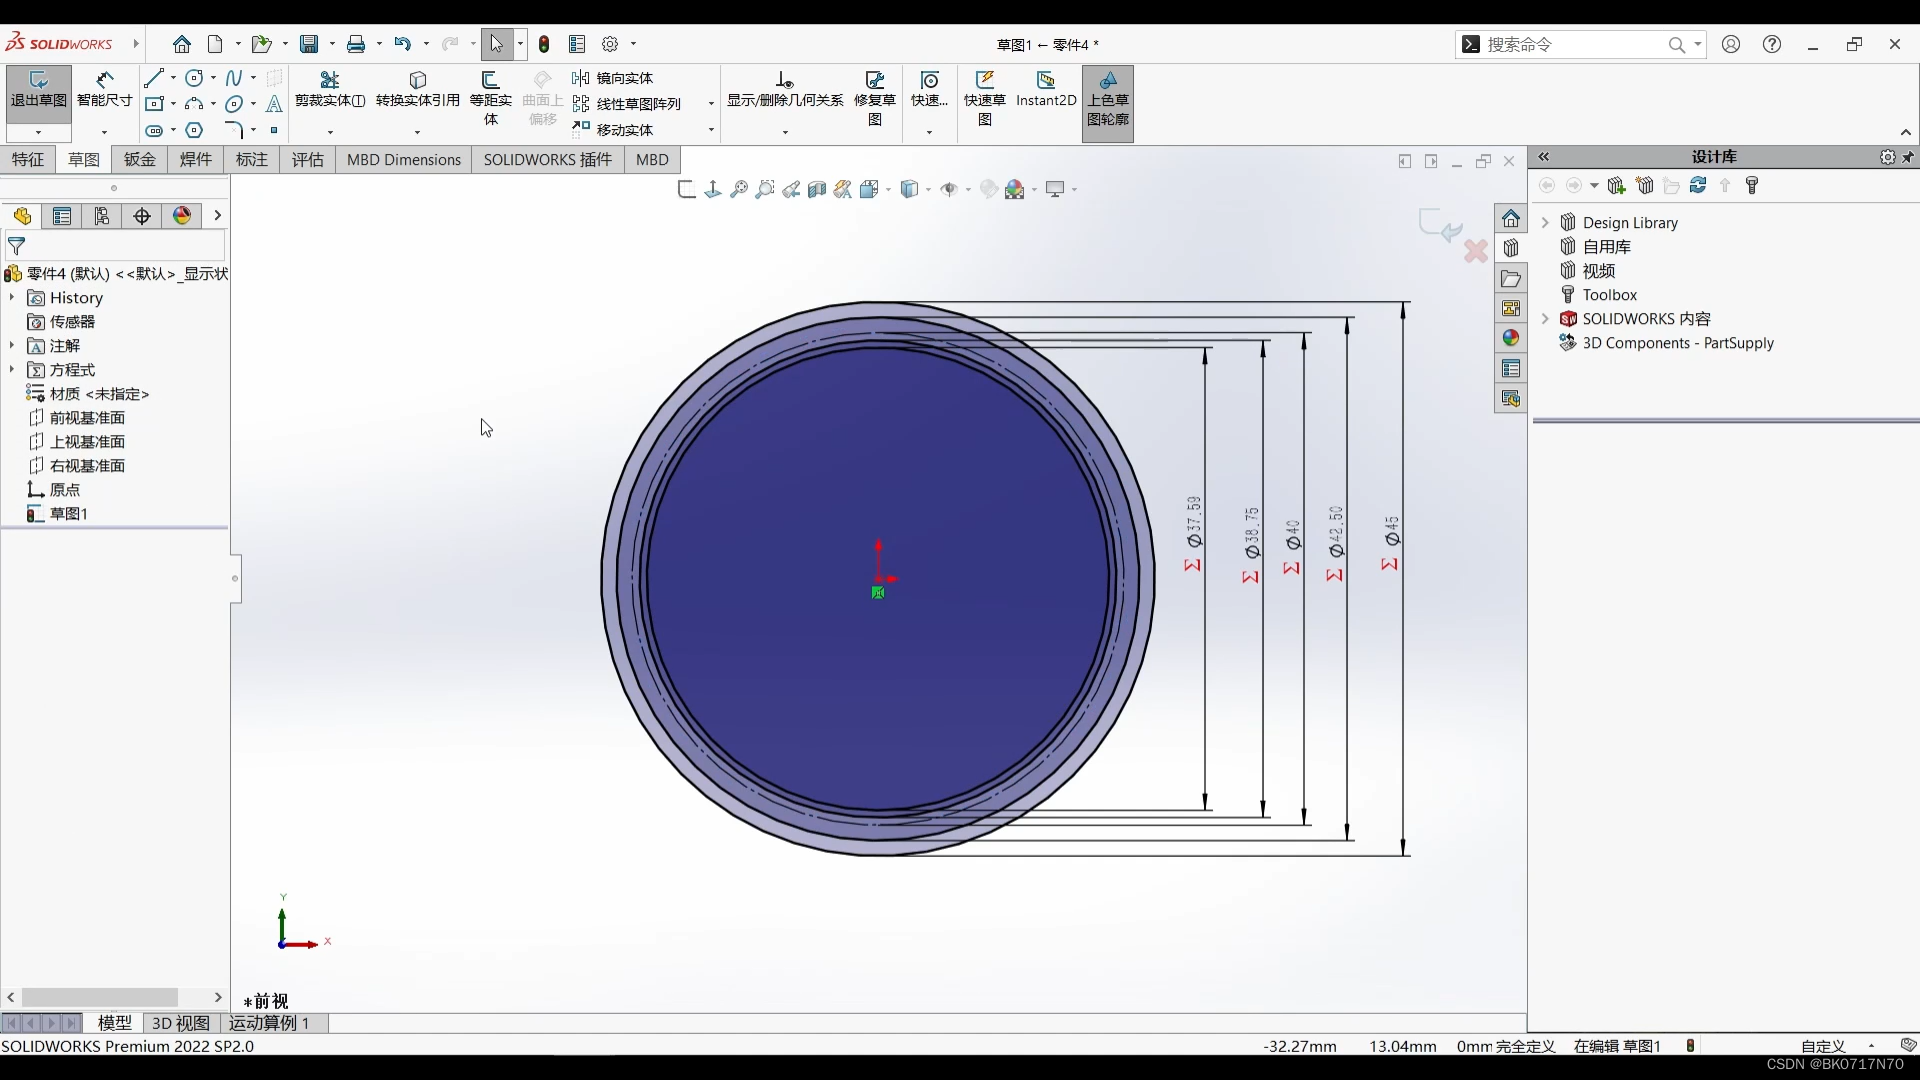Switch to the MBD Dimensions tab
The height and width of the screenshot is (1080, 1920).
(x=404, y=160)
